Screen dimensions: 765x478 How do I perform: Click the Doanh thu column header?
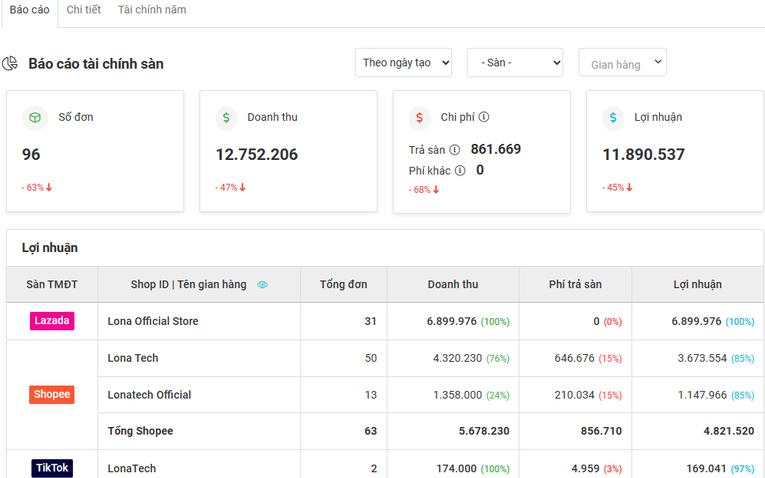(x=453, y=284)
